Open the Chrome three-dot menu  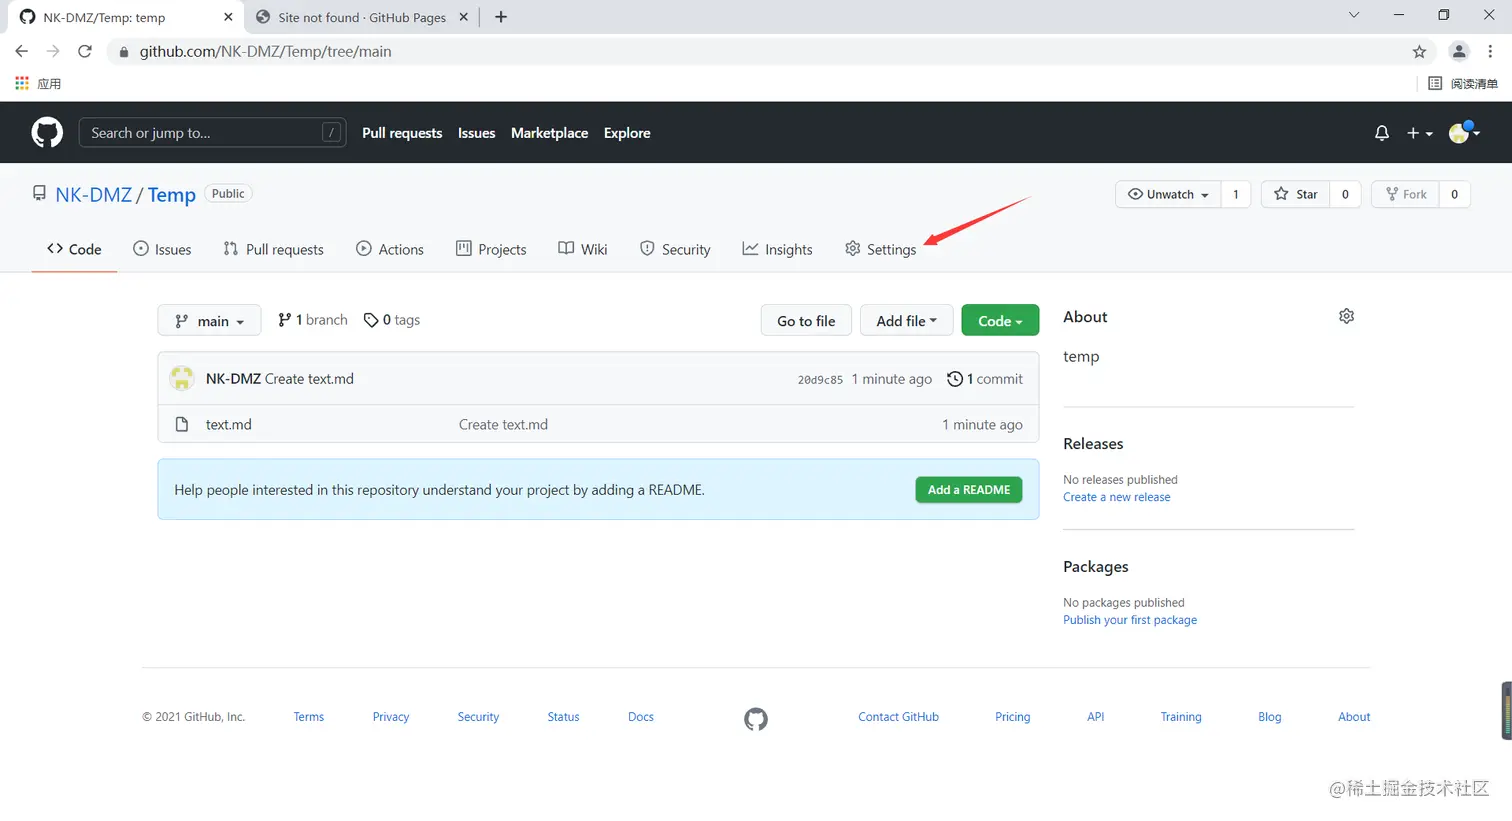click(1490, 52)
